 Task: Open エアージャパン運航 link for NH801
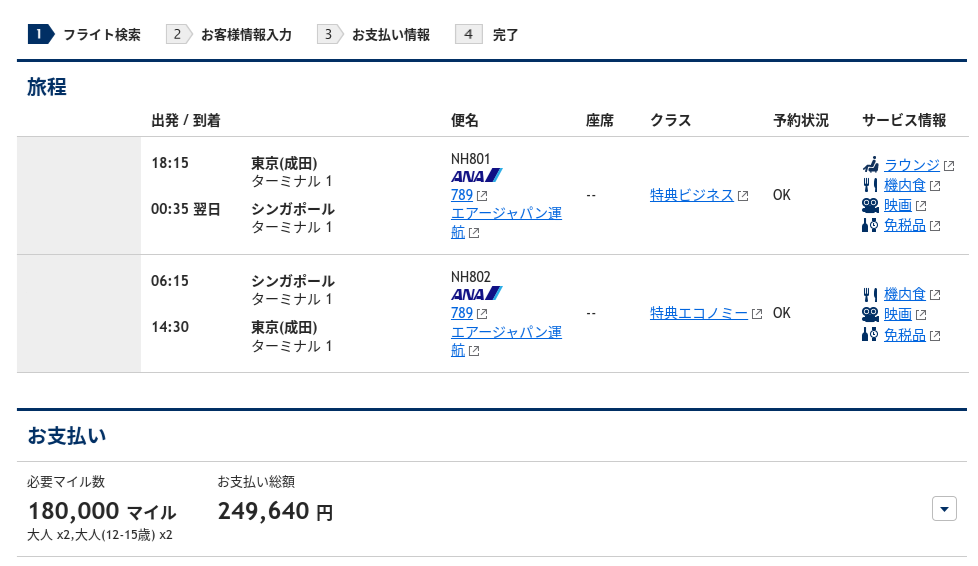(x=506, y=222)
